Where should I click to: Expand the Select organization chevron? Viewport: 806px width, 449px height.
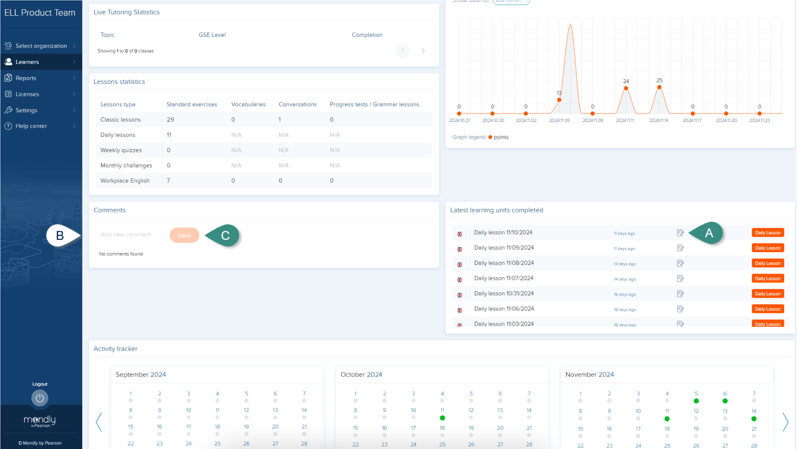74,46
